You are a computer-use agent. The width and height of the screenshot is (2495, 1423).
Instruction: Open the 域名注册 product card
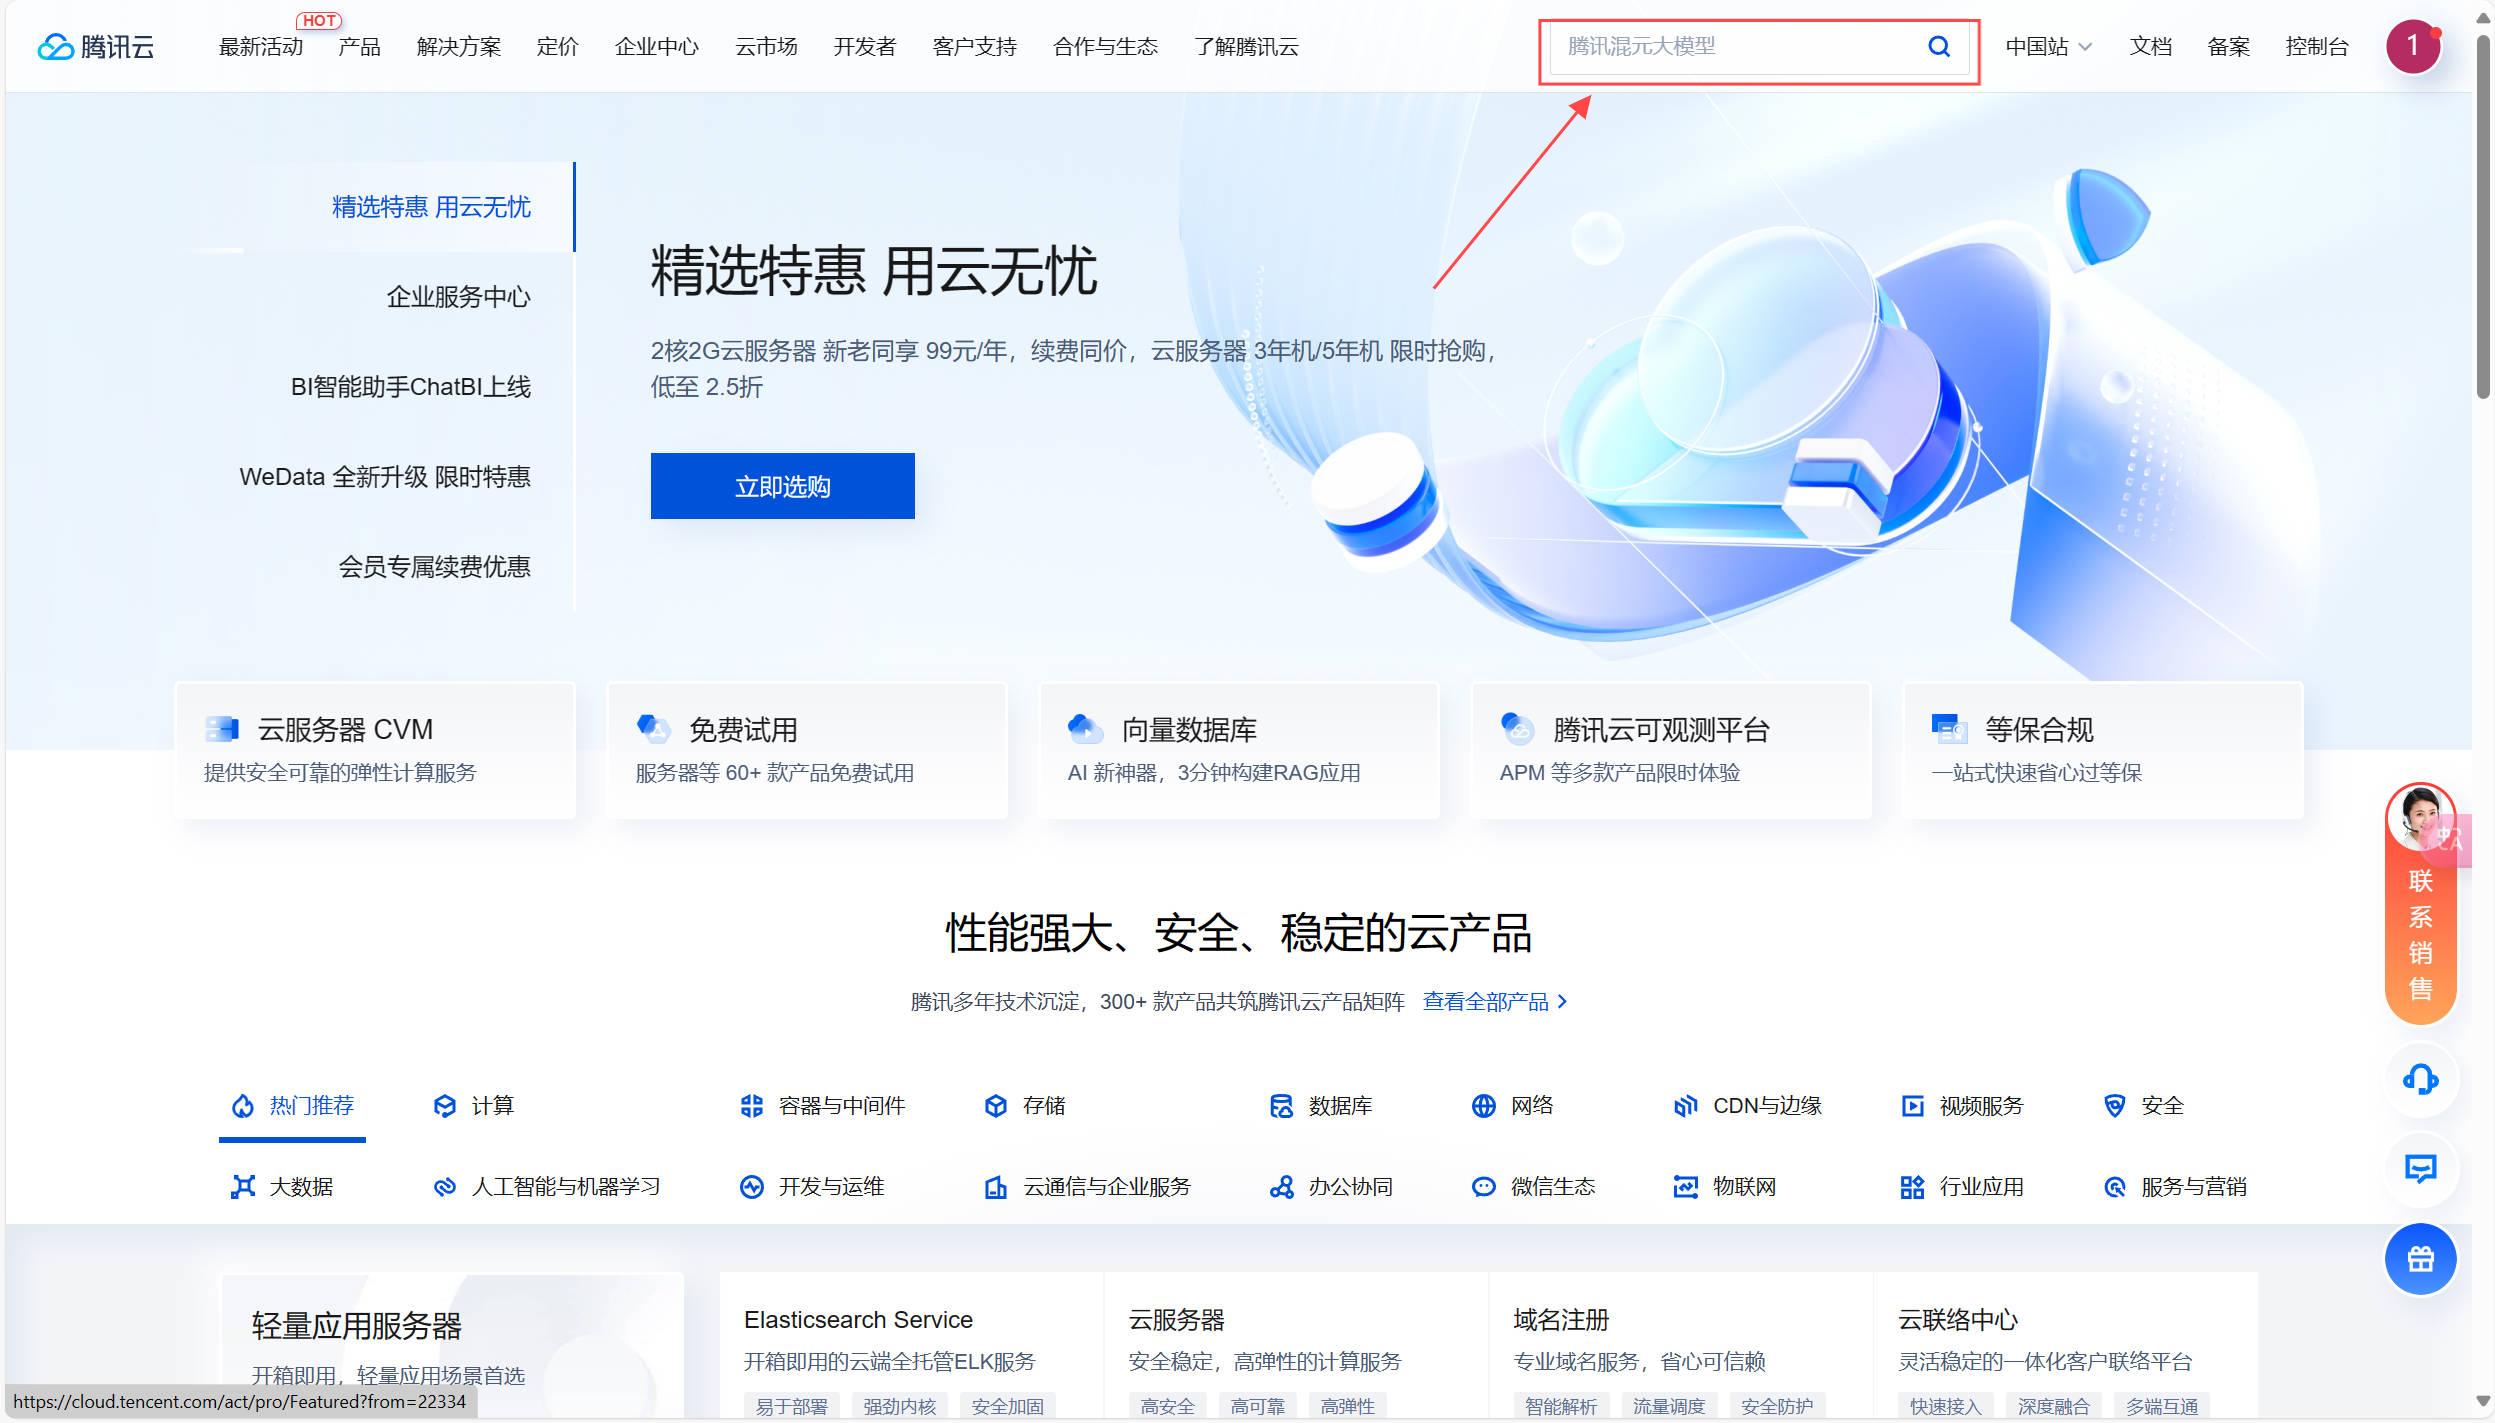coord(1680,1345)
